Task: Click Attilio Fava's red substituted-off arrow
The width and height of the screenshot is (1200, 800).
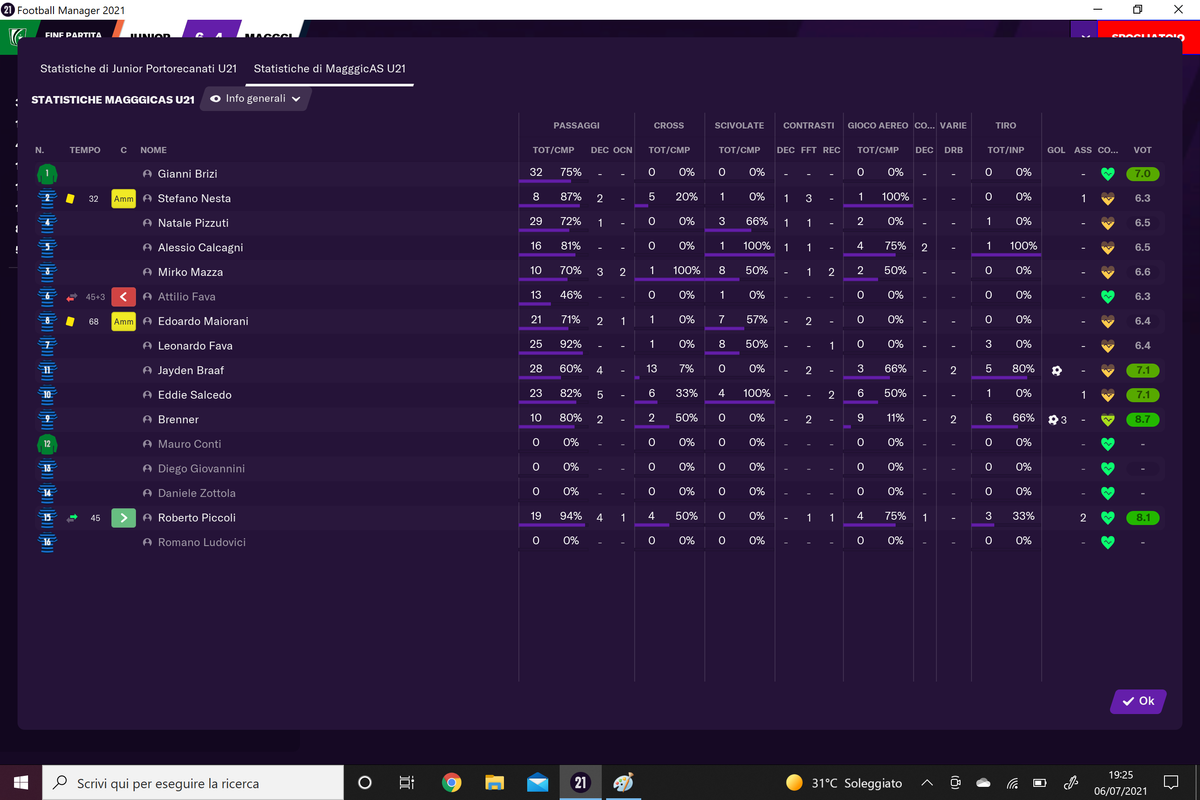Action: point(123,297)
